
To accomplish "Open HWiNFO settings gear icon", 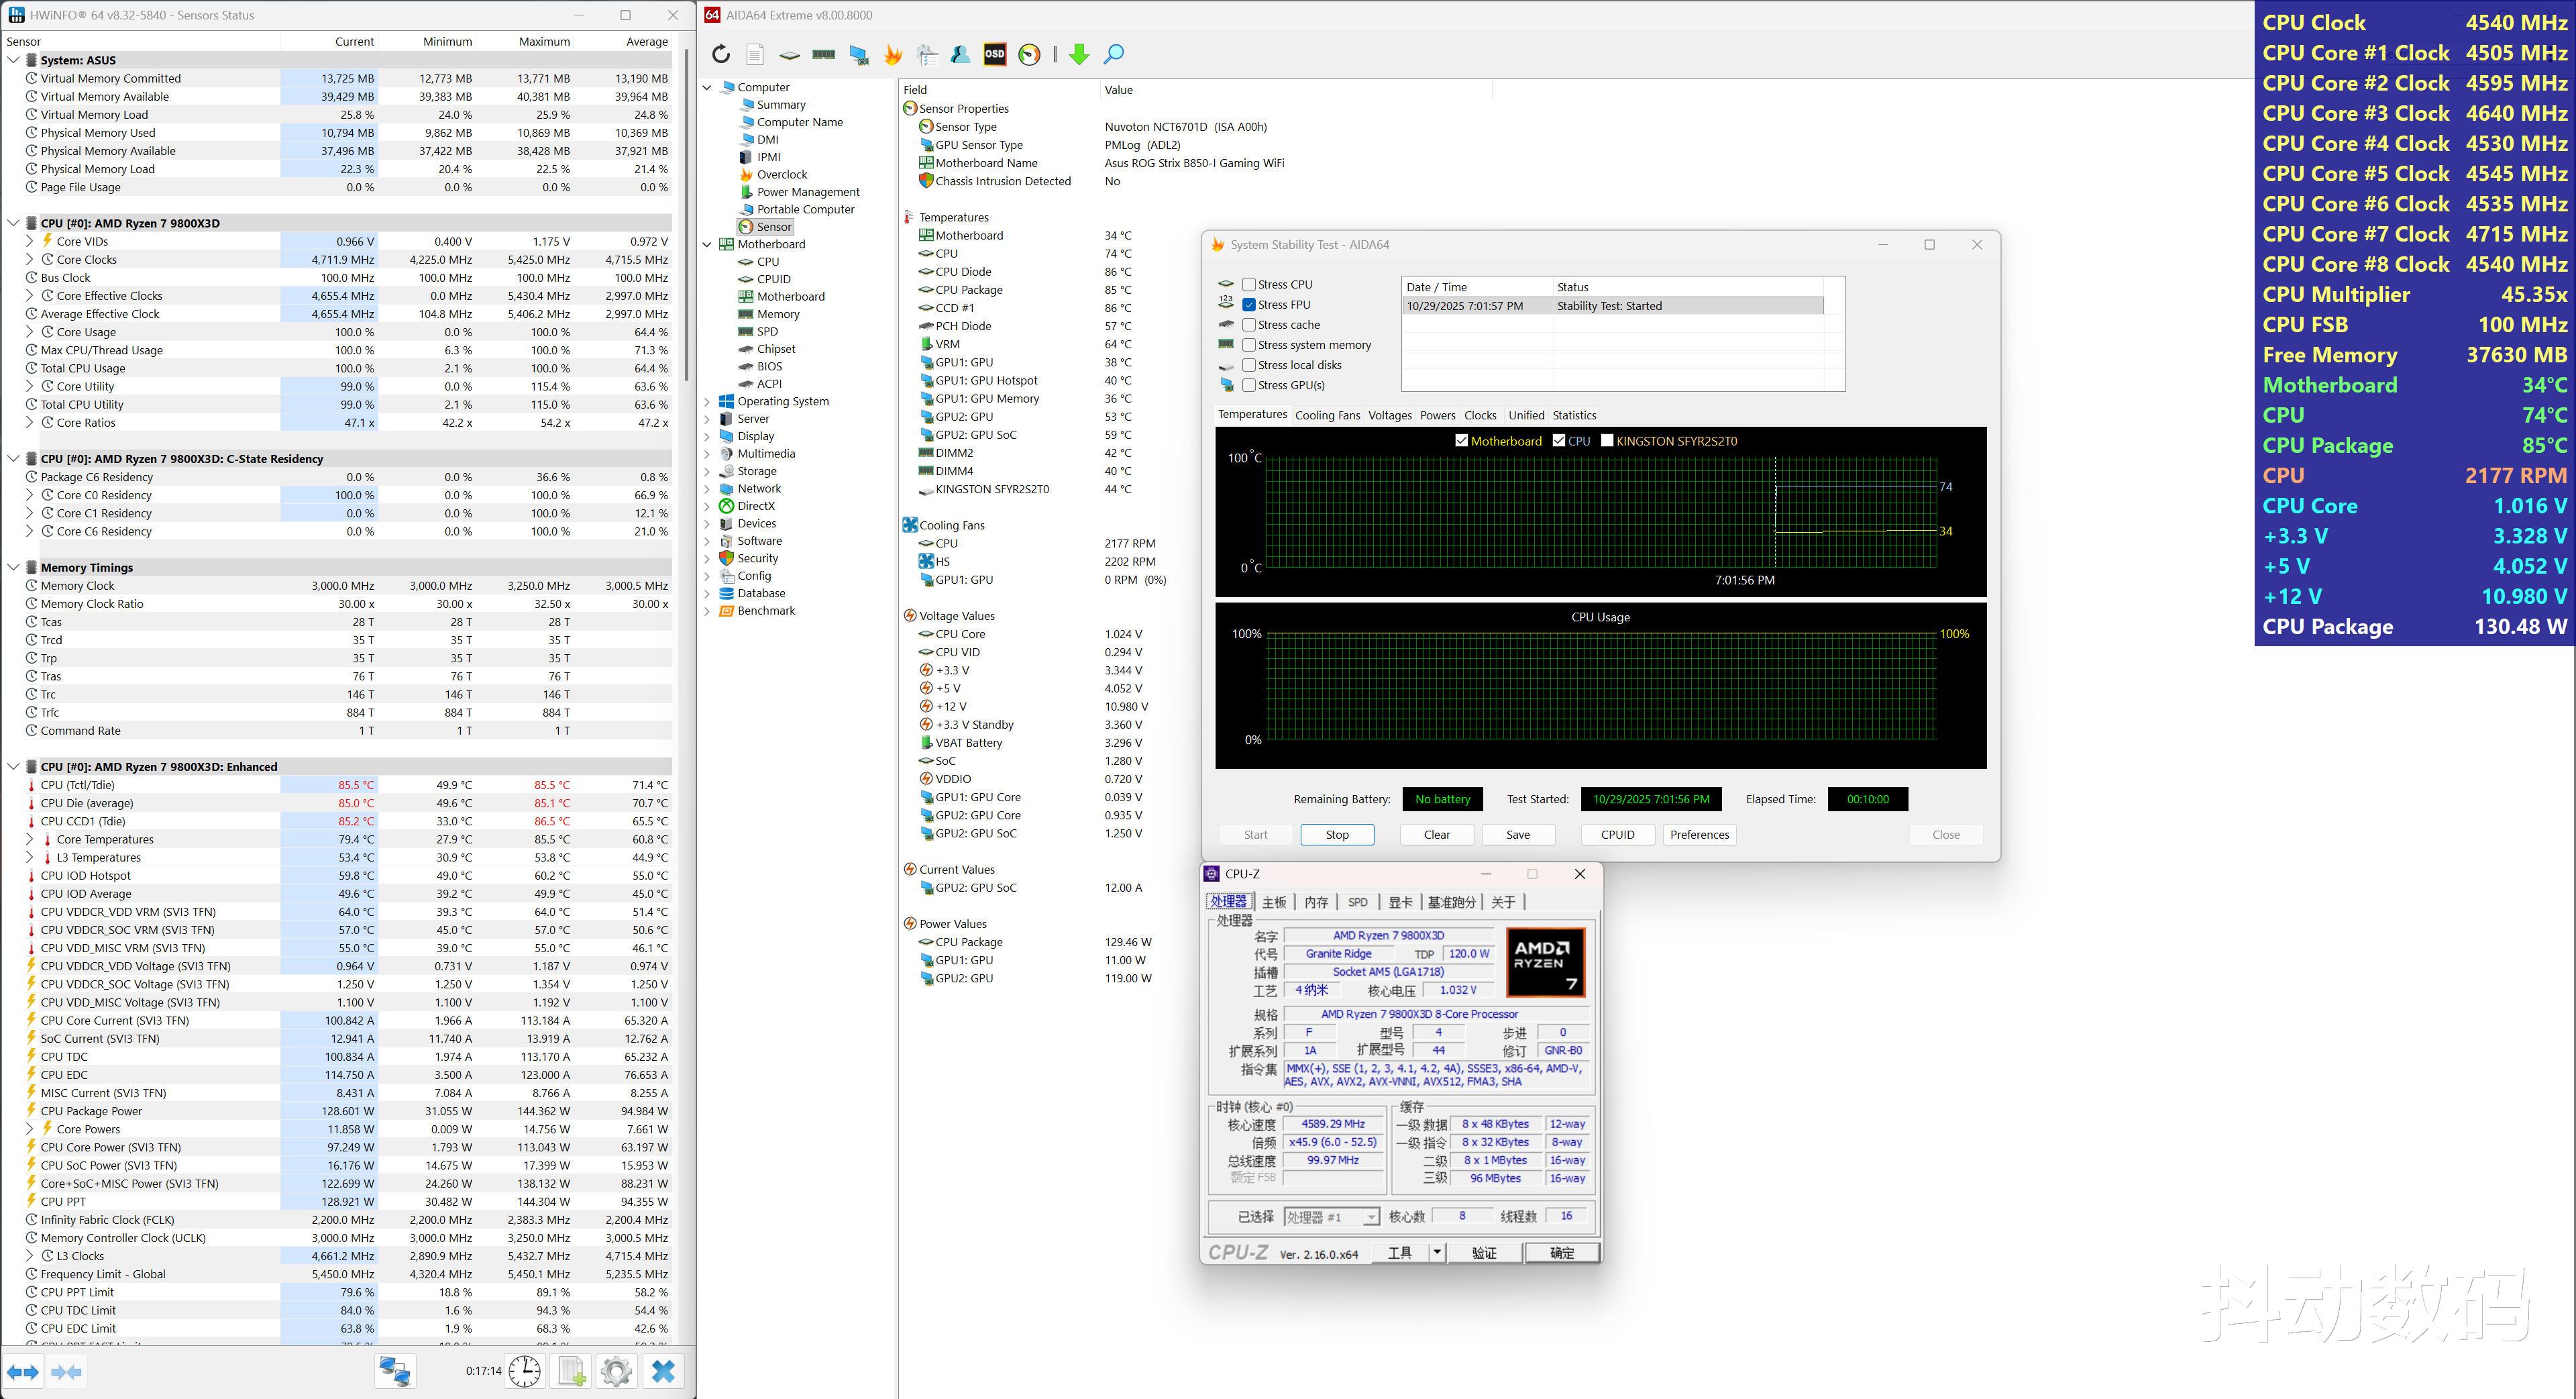I will coord(616,1371).
